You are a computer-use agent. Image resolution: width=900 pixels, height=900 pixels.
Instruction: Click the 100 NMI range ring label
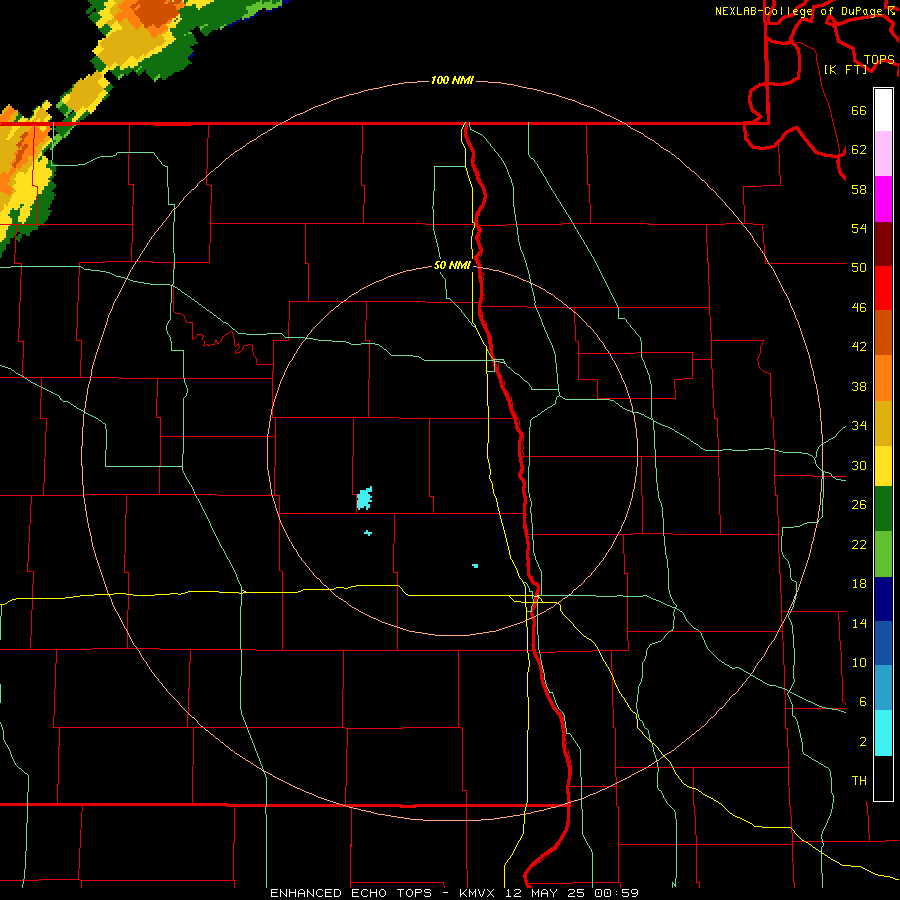tap(452, 80)
